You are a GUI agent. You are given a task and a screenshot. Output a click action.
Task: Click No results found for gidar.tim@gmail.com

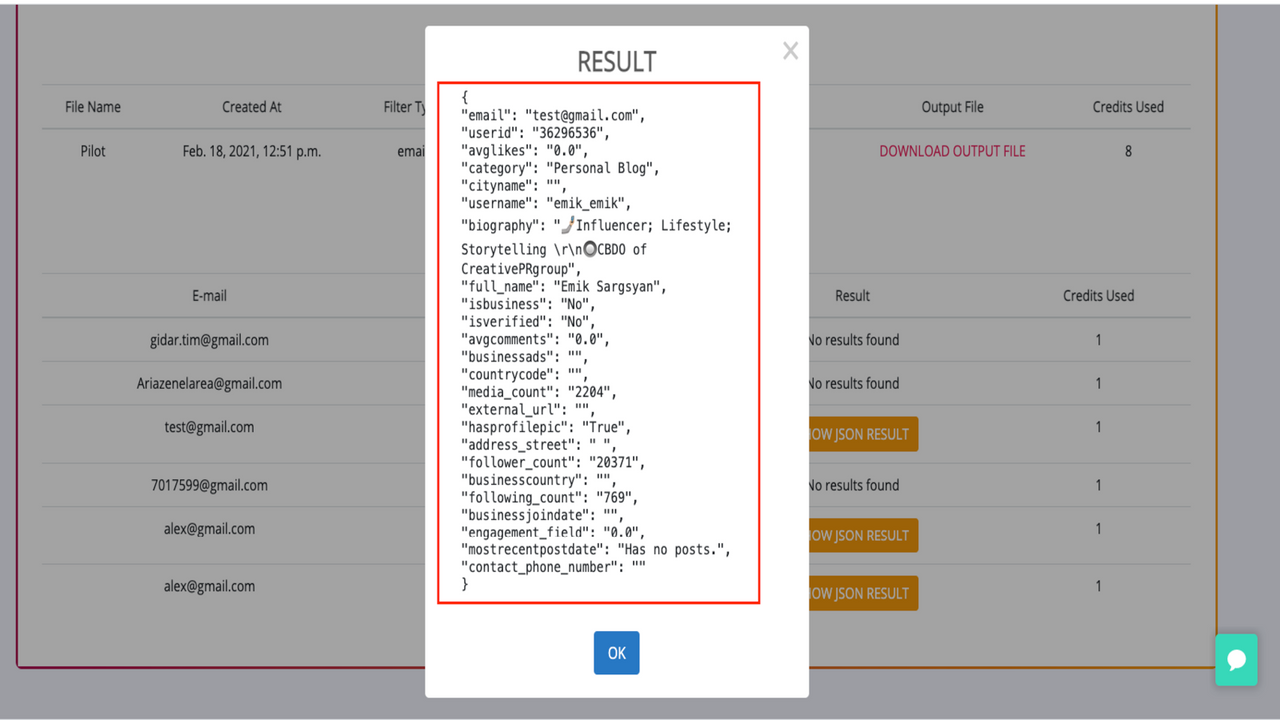854,340
